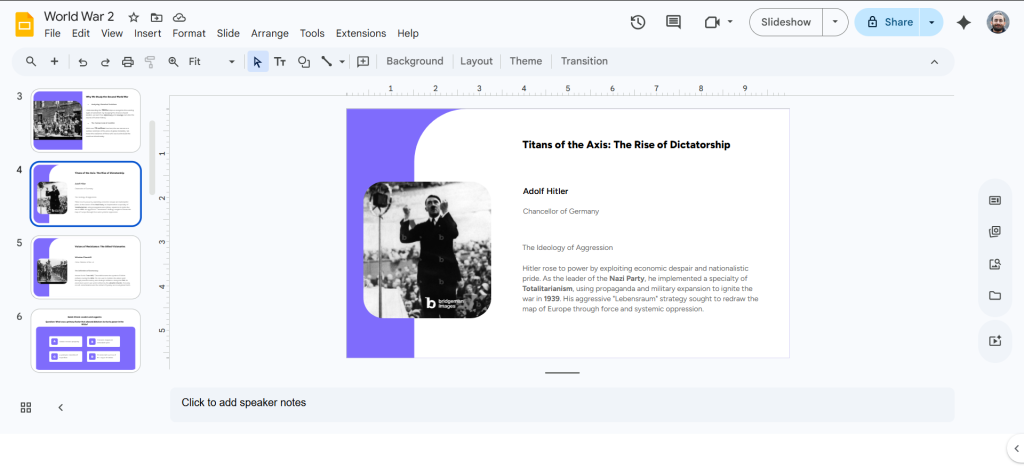The image size is (1024, 468).
Task: Open version history clock icon
Action: 637,22
